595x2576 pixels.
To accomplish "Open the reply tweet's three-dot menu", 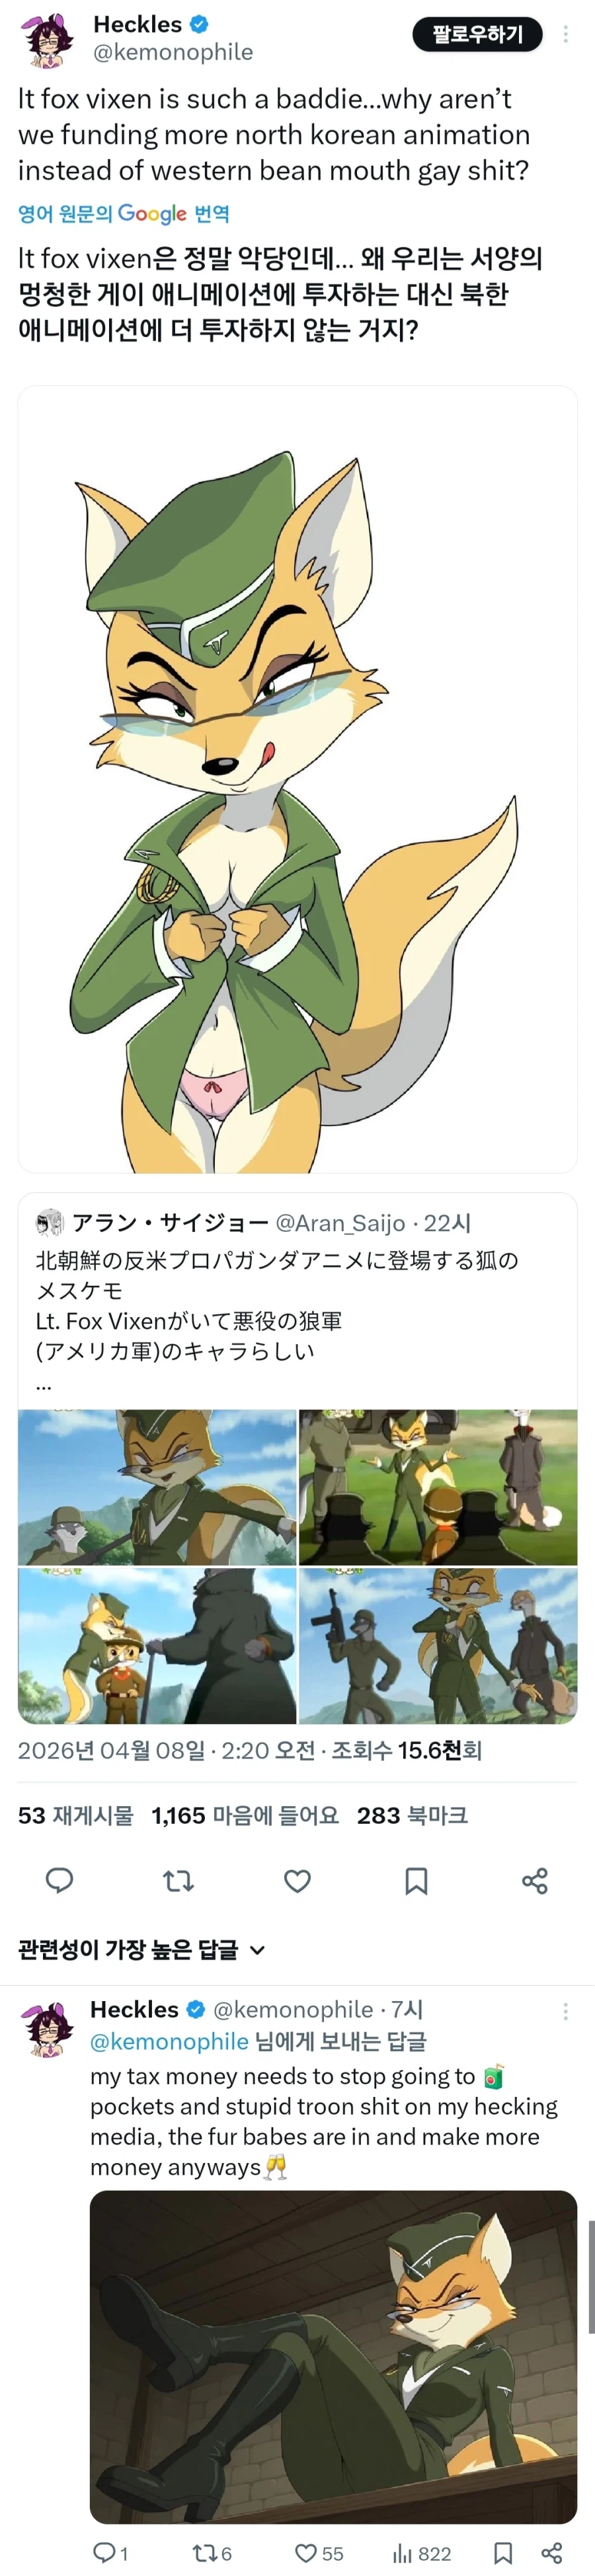I will coord(565,2011).
